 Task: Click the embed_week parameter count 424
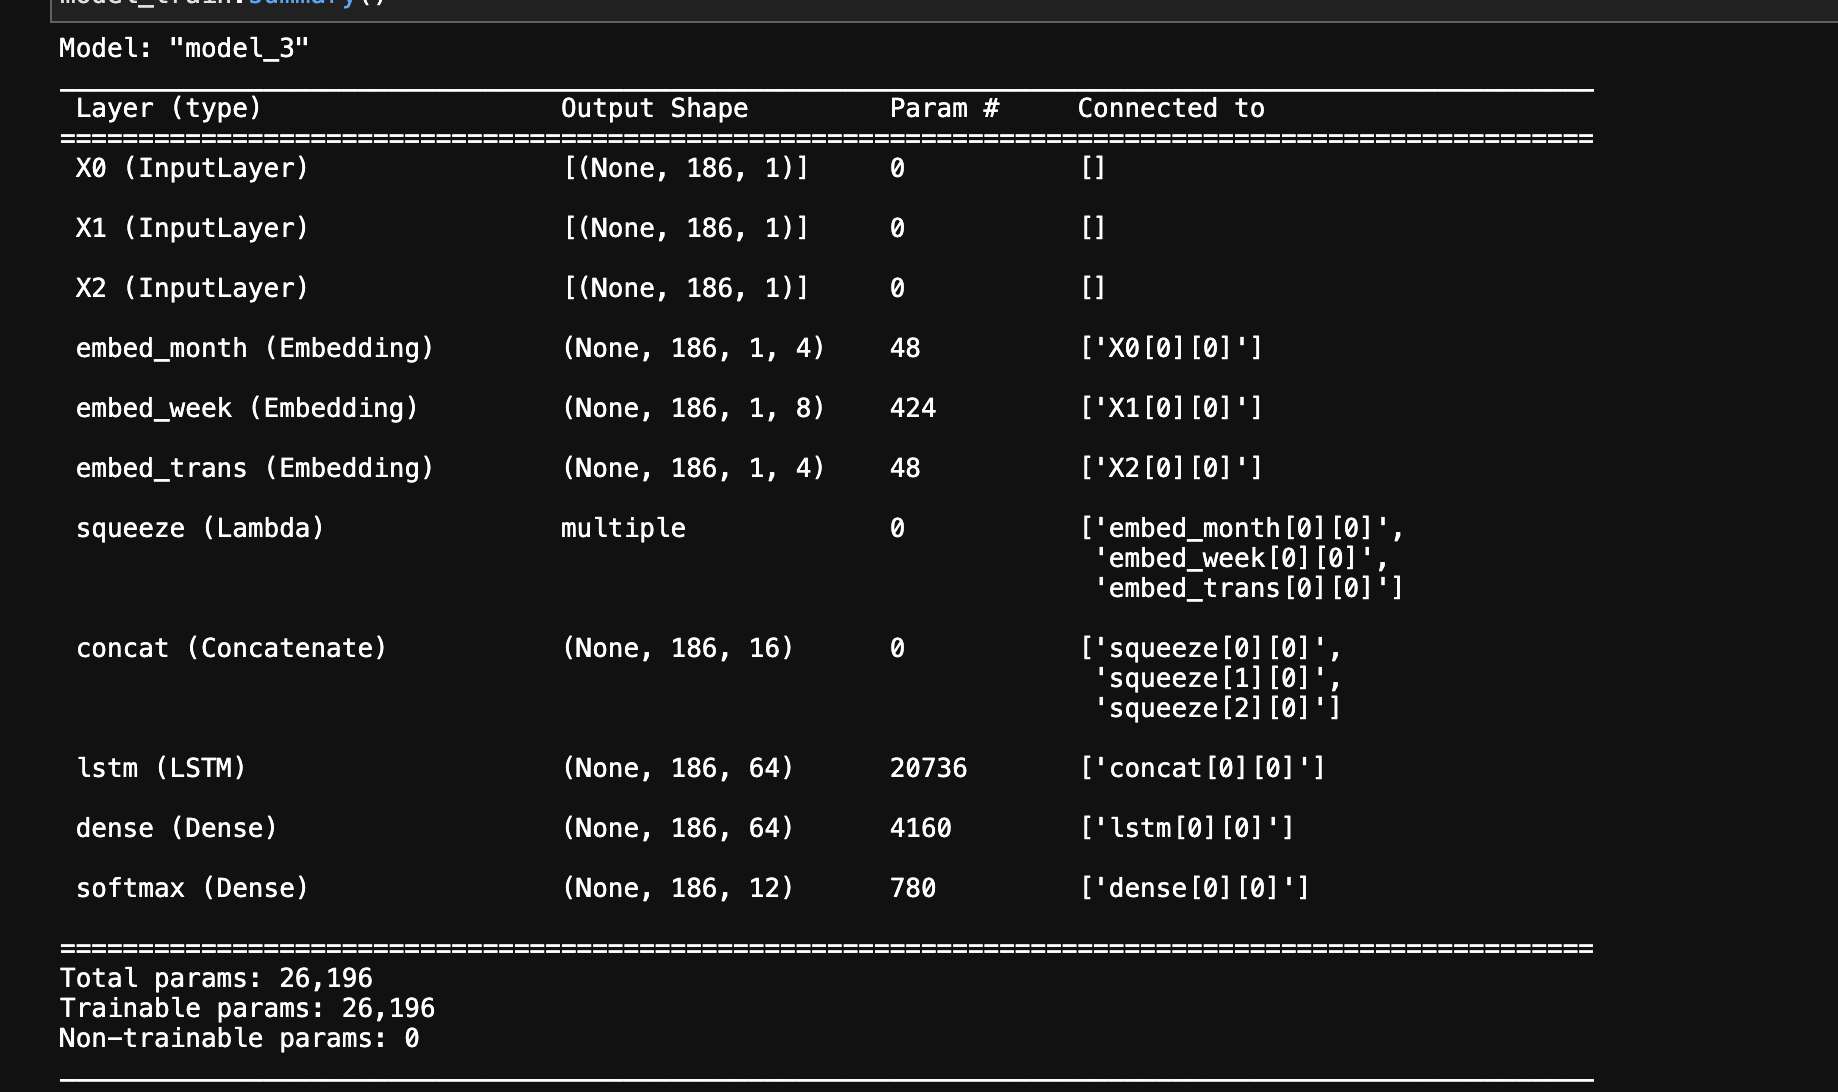913,408
